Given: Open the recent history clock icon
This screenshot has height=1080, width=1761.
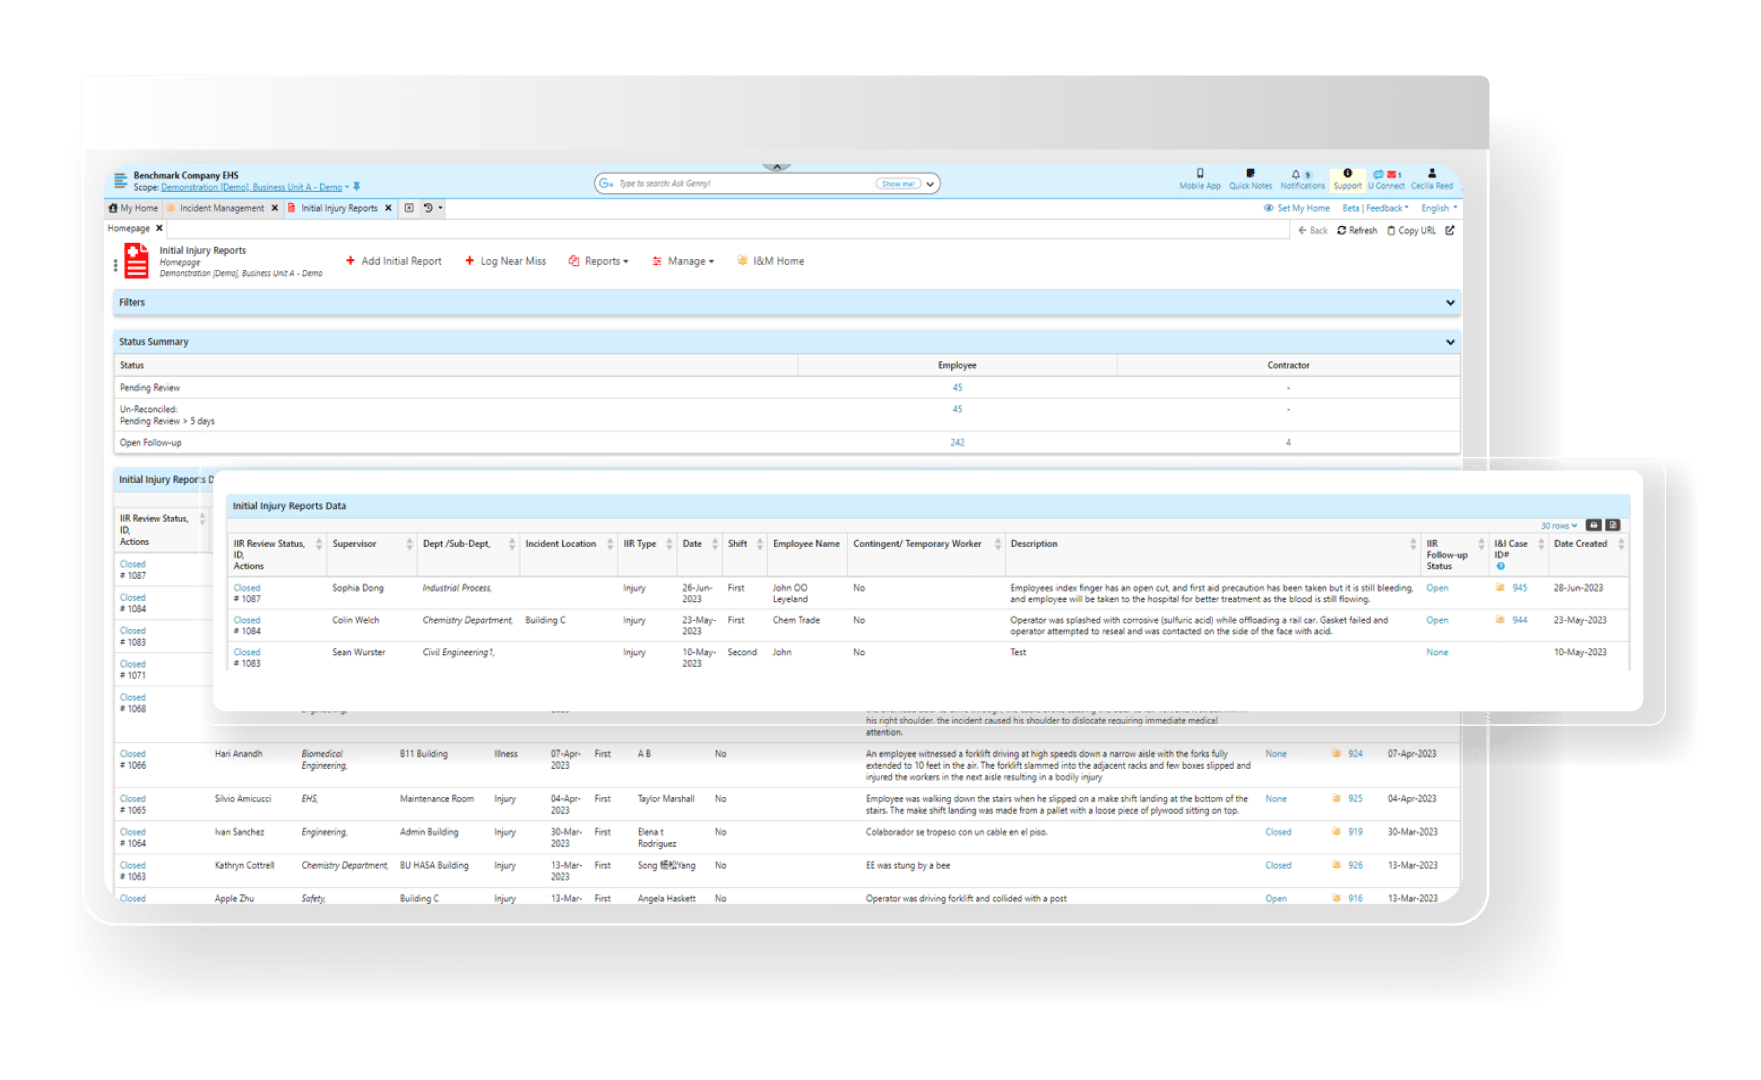Looking at the screenshot, I should [x=428, y=208].
